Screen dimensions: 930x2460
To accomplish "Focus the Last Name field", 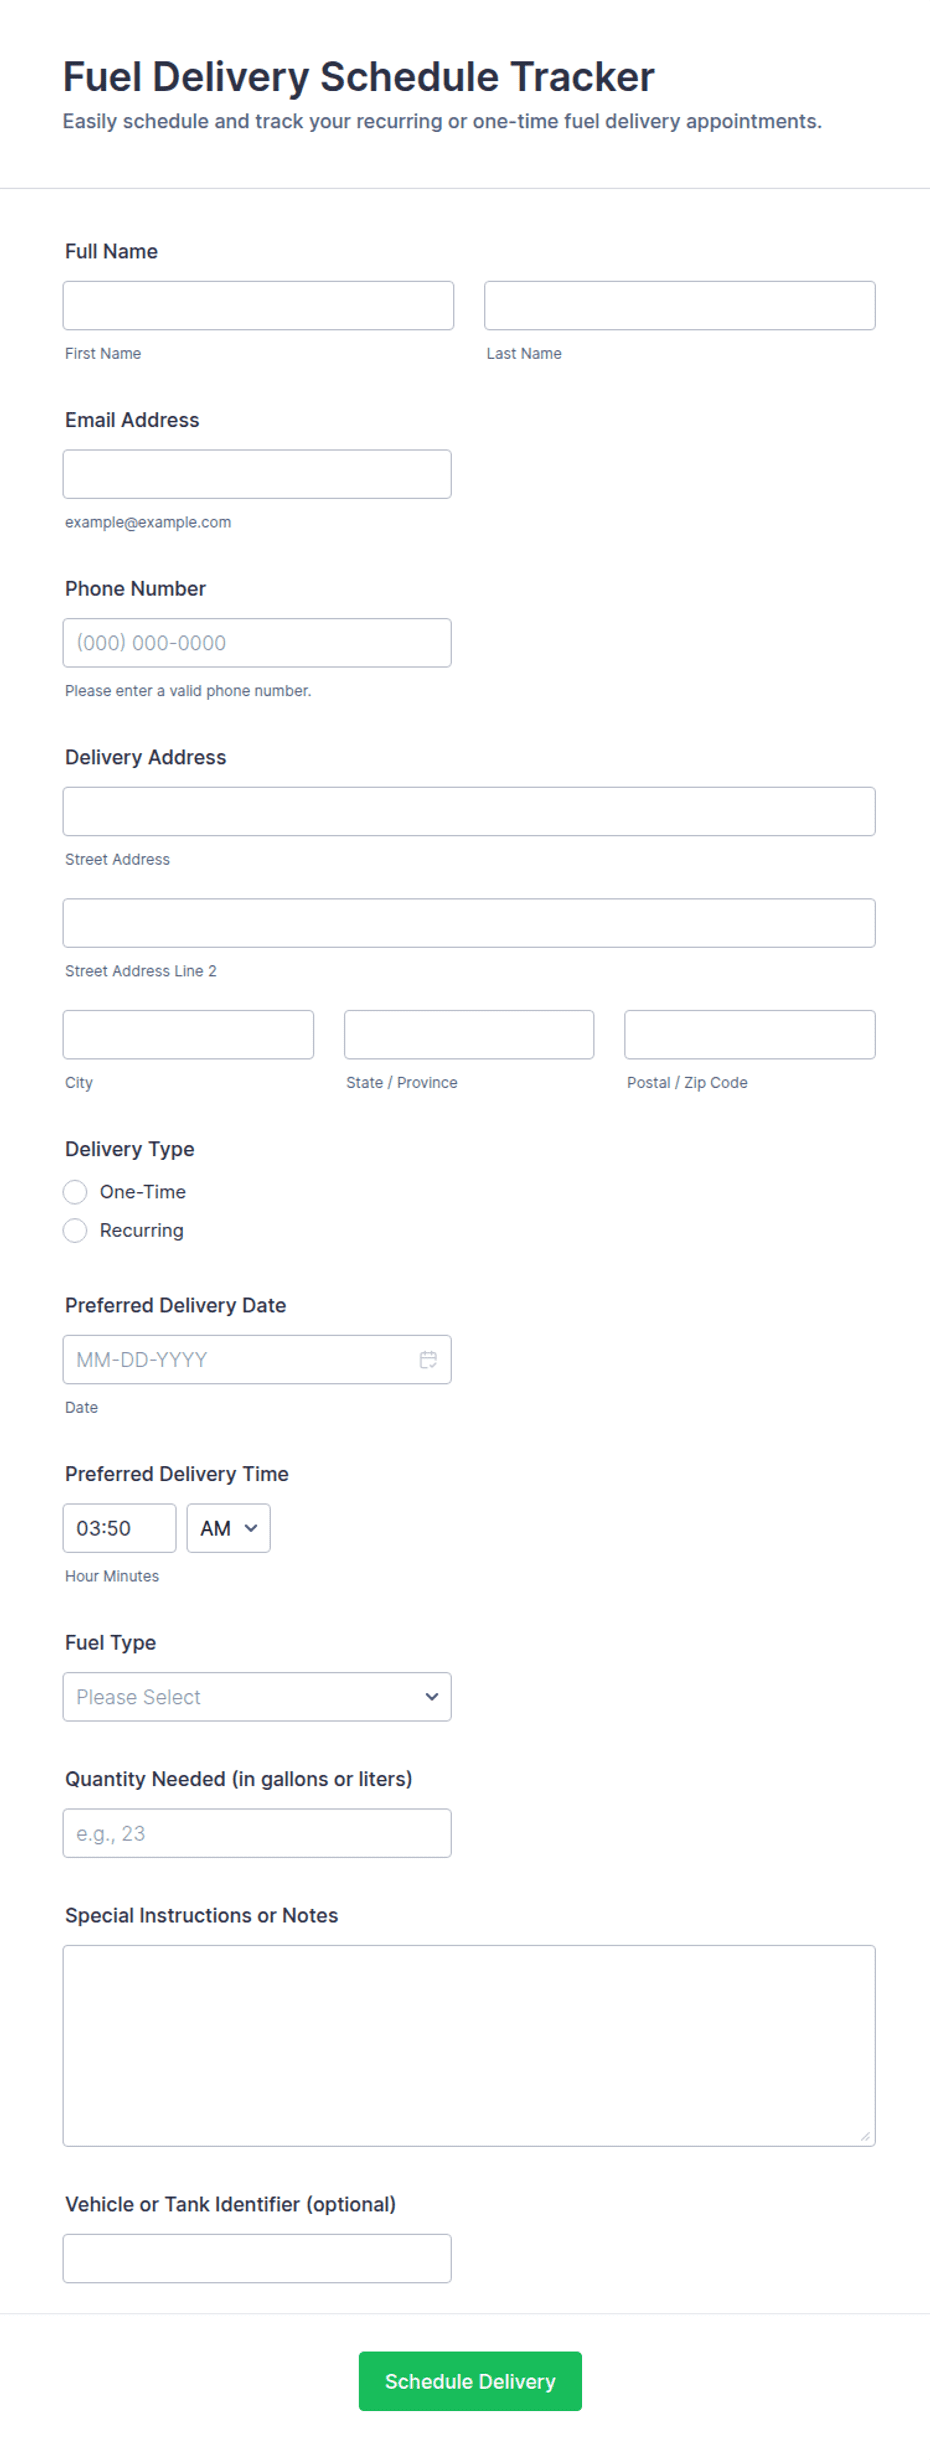I will 680,305.
